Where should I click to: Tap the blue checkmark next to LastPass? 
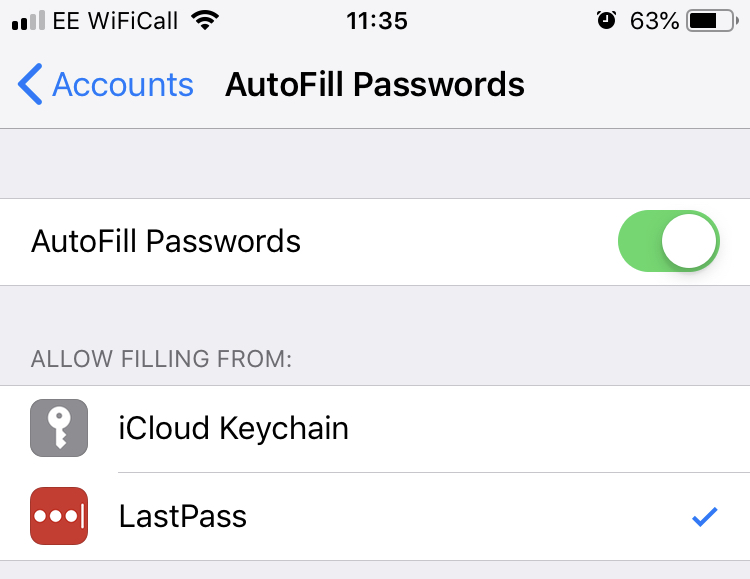(705, 517)
